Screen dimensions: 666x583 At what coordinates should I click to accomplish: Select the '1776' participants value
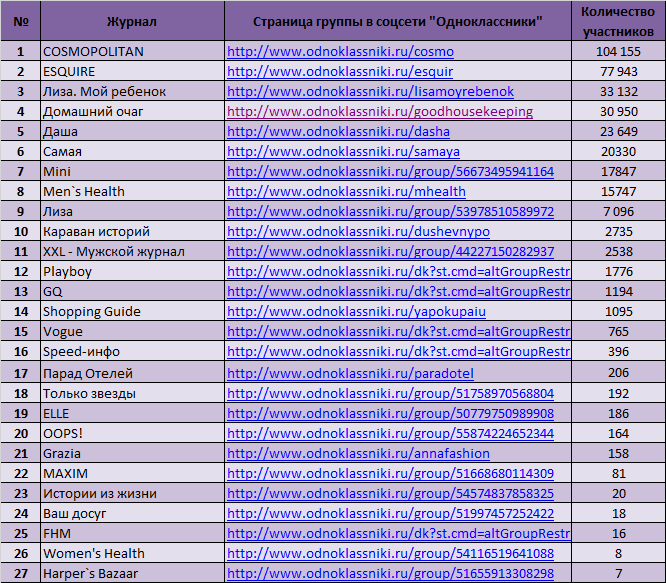[x=618, y=271]
